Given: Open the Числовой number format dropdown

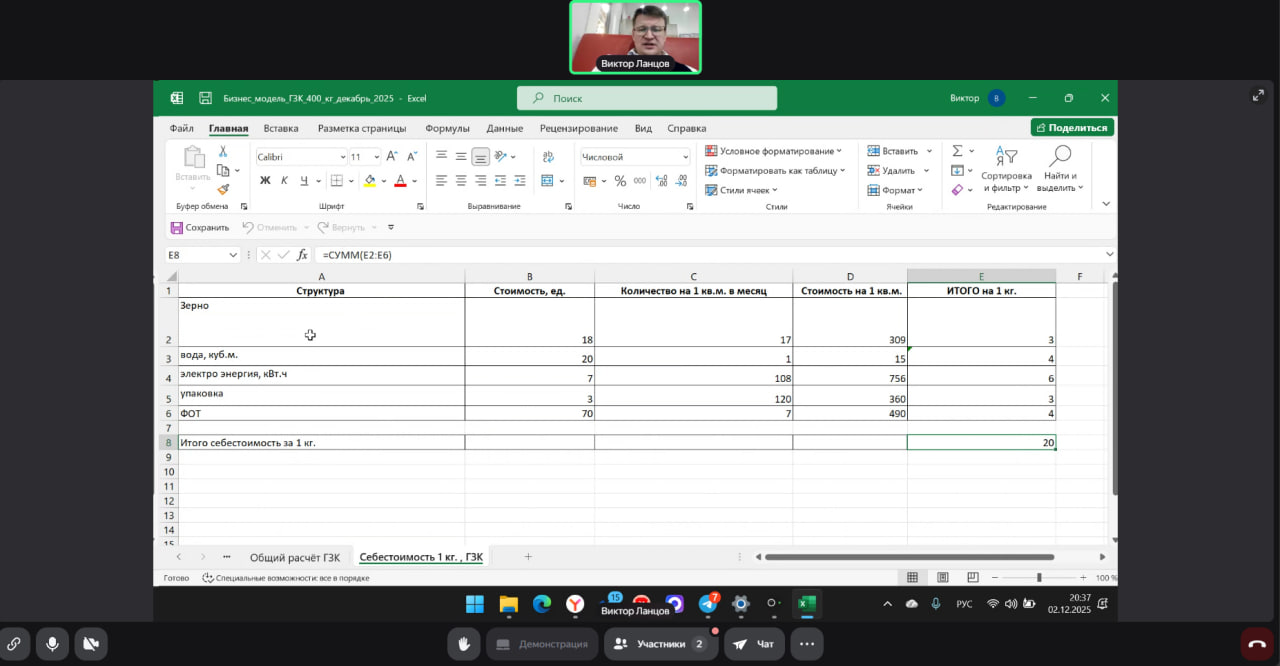Looking at the screenshot, I should 685,157.
